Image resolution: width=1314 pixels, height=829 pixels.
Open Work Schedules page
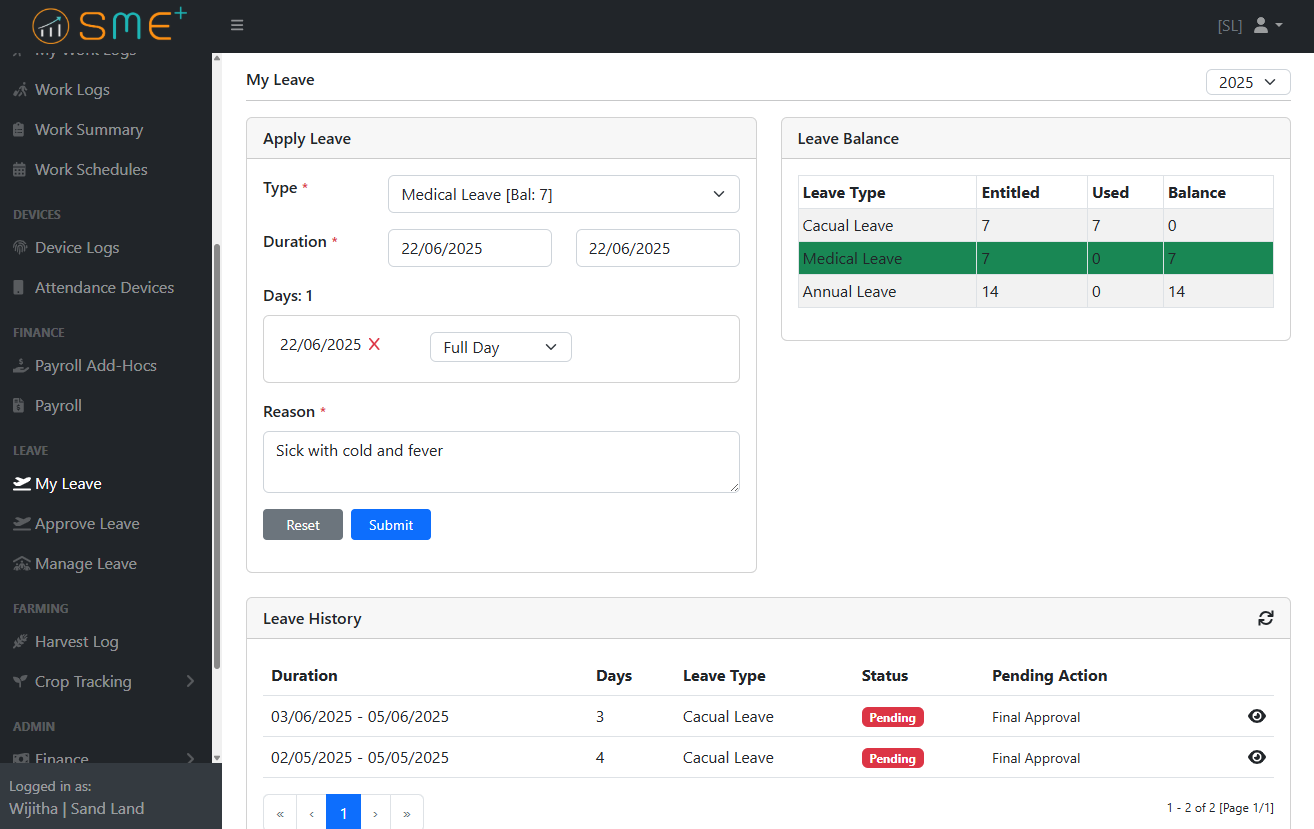coord(91,169)
